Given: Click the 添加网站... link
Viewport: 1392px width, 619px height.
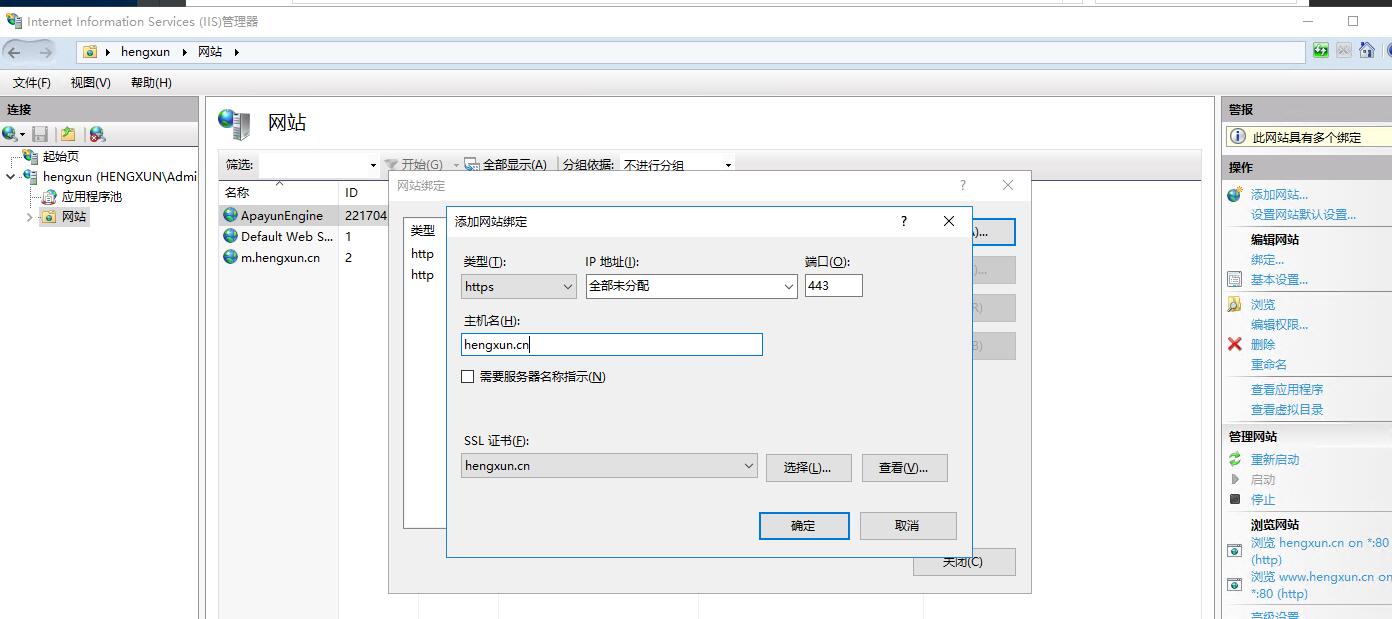Looking at the screenshot, I should [x=1279, y=195].
